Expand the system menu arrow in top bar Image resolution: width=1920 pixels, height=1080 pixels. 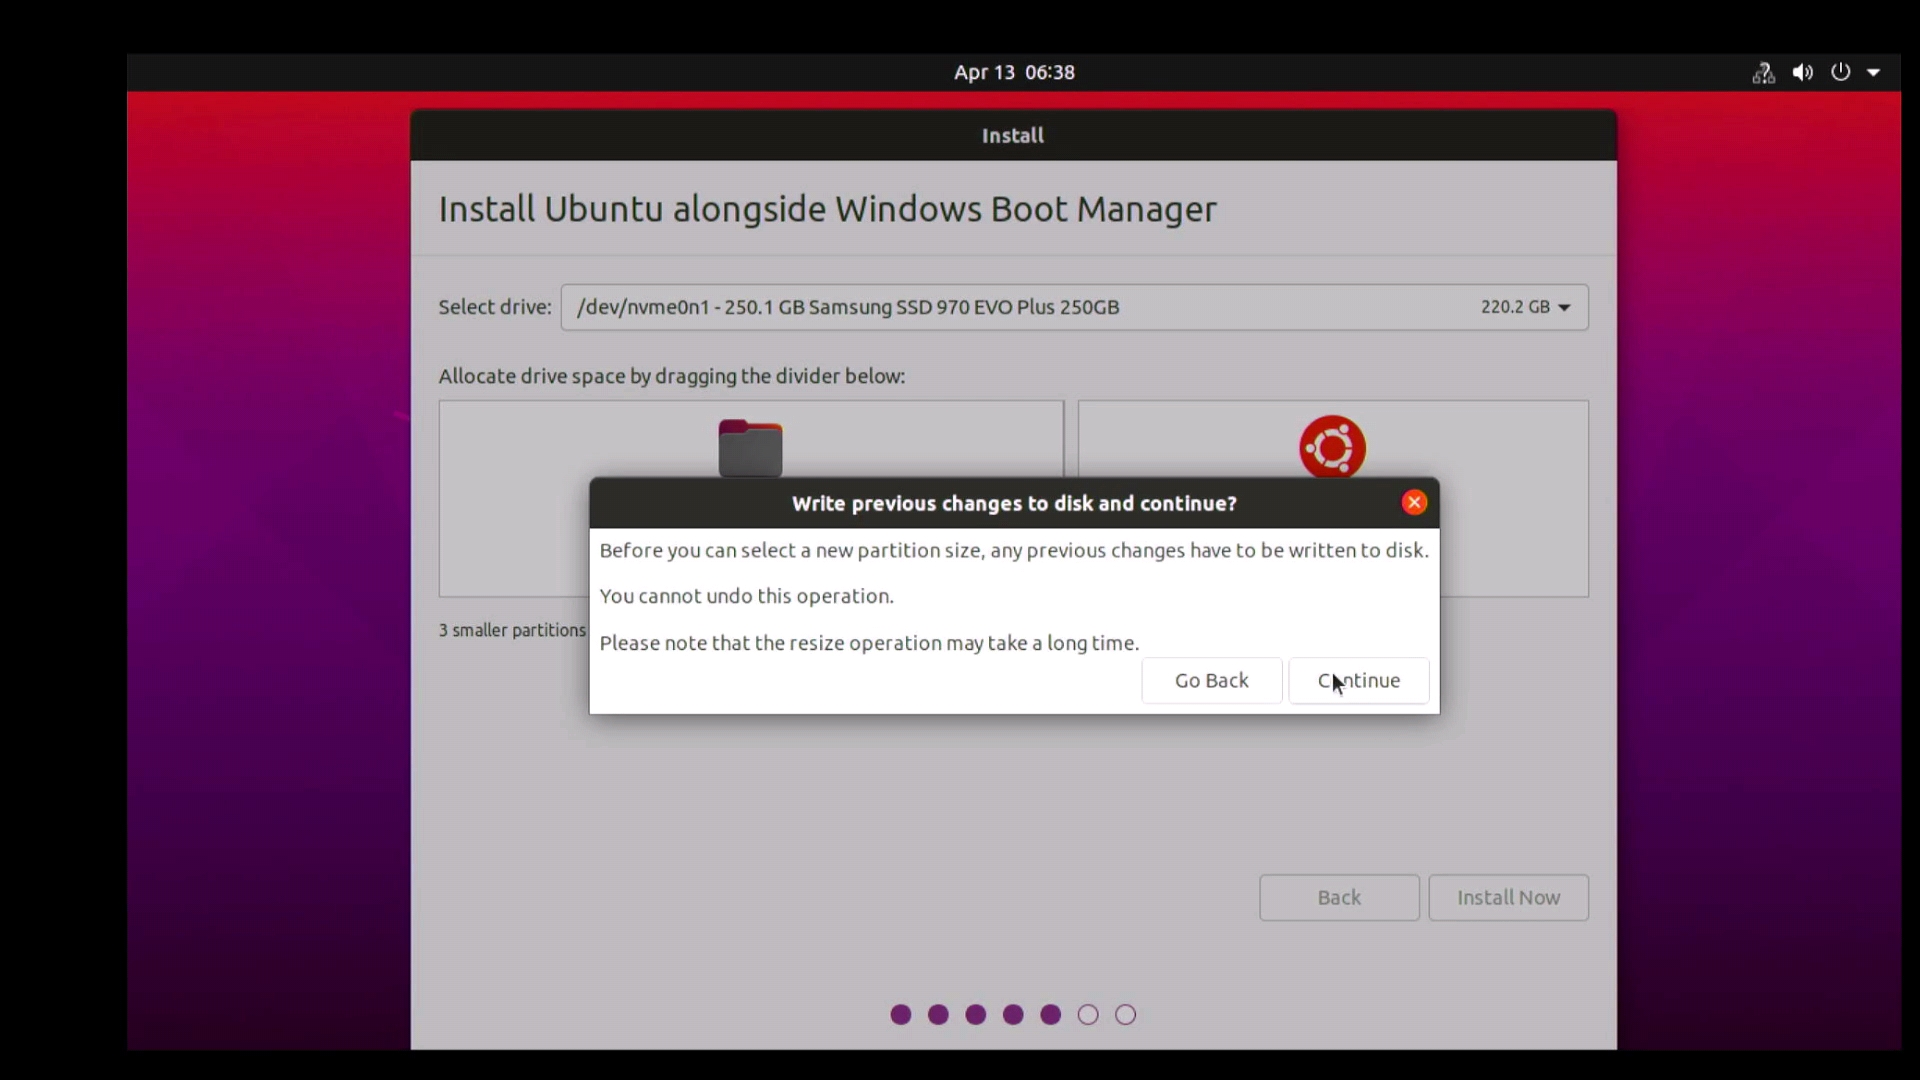[1874, 73]
